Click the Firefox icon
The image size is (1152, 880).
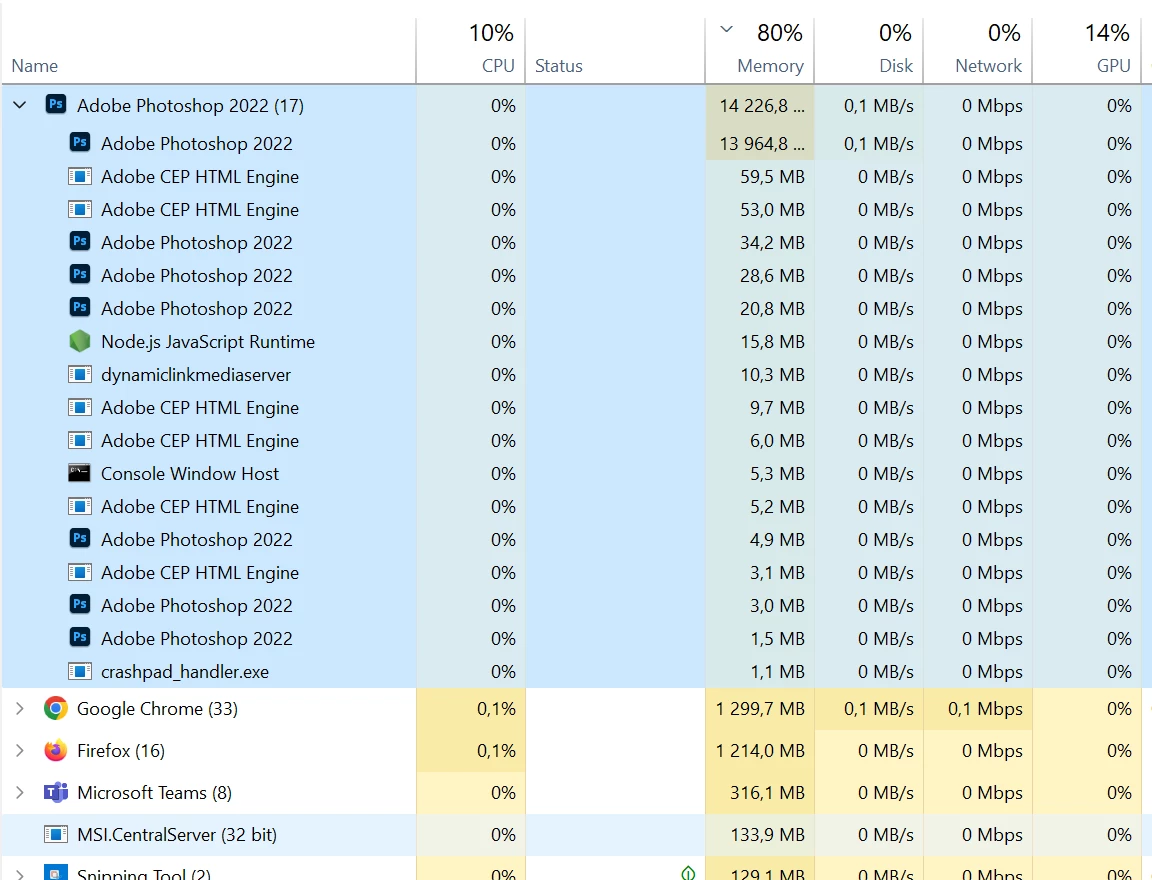pyautogui.click(x=56, y=750)
